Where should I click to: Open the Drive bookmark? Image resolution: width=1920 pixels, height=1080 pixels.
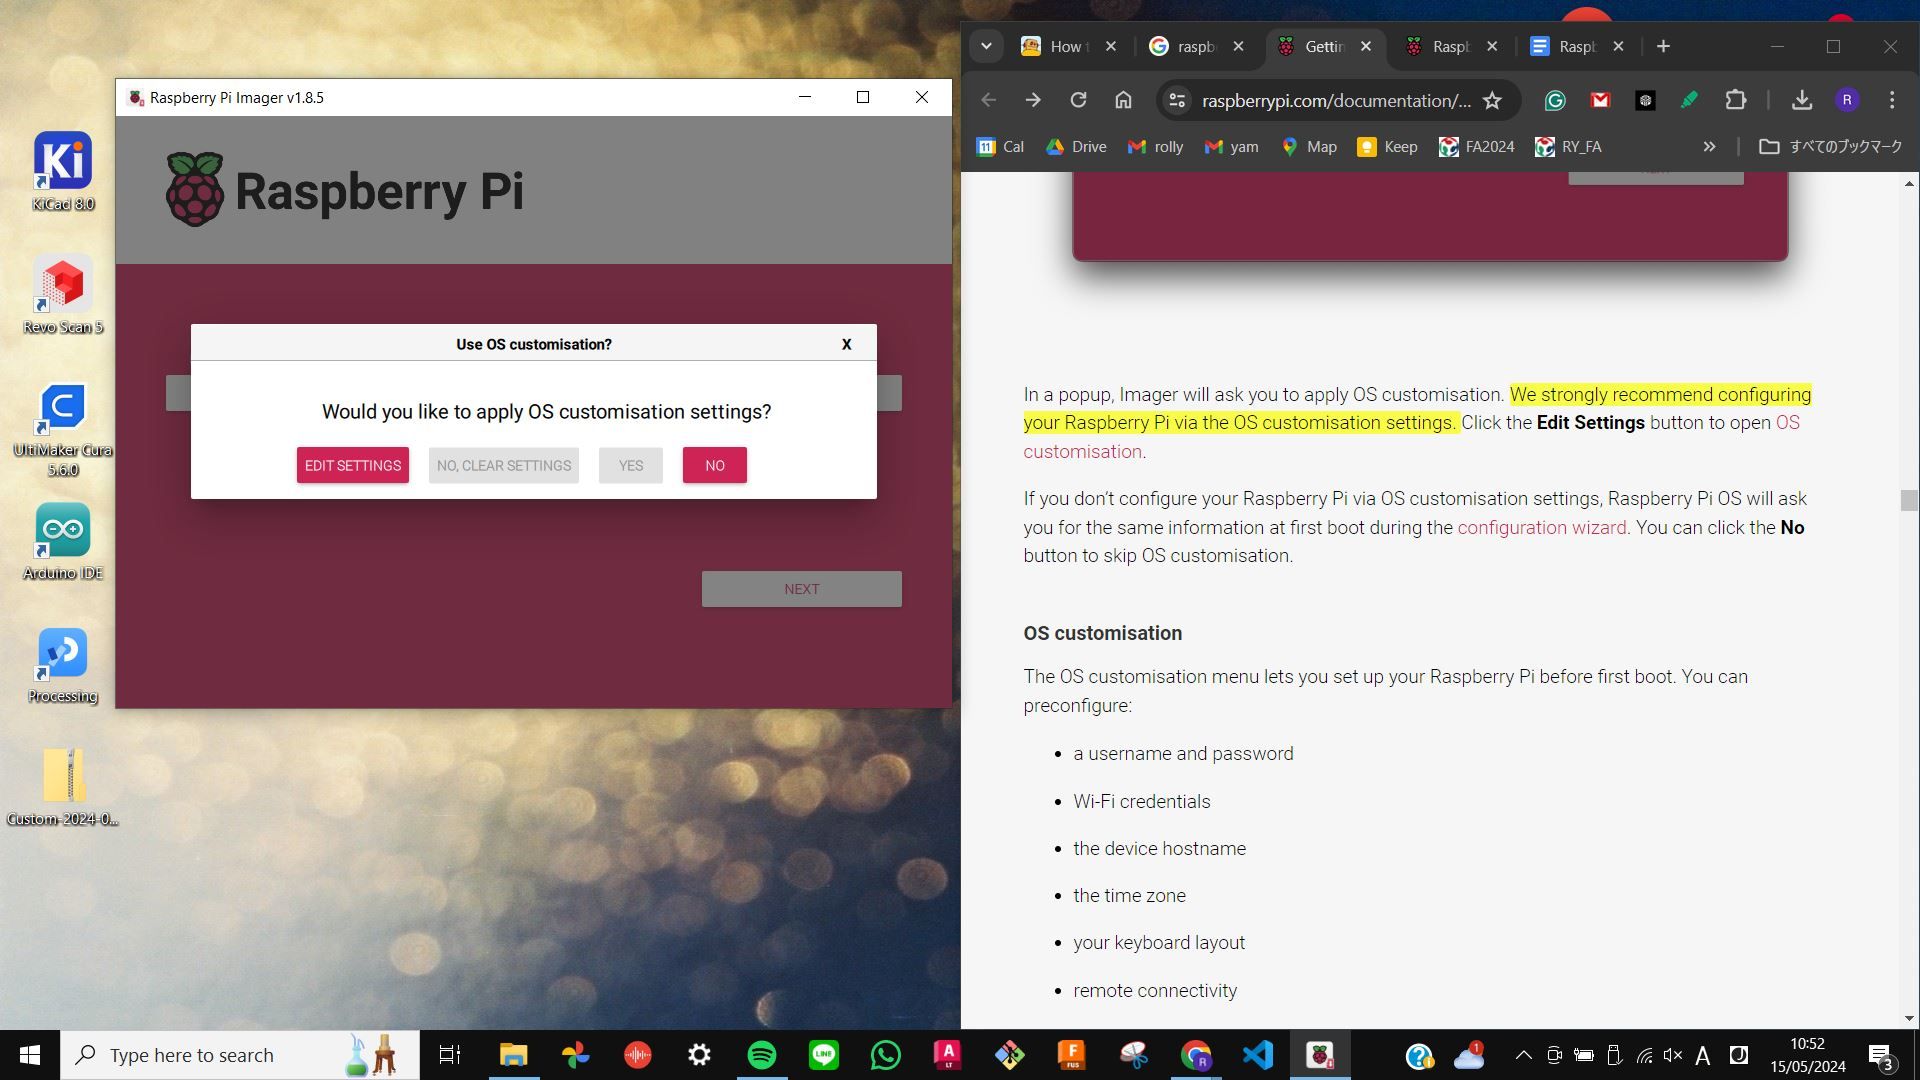pyautogui.click(x=1076, y=146)
